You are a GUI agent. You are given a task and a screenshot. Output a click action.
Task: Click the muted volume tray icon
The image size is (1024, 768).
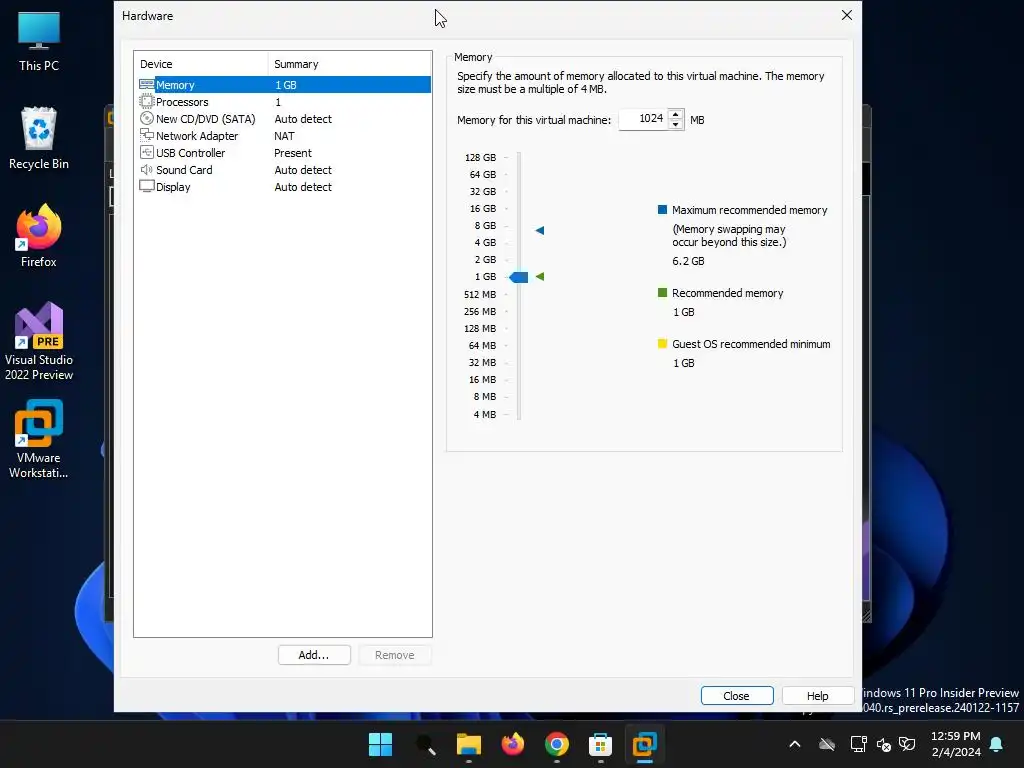(x=884, y=744)
